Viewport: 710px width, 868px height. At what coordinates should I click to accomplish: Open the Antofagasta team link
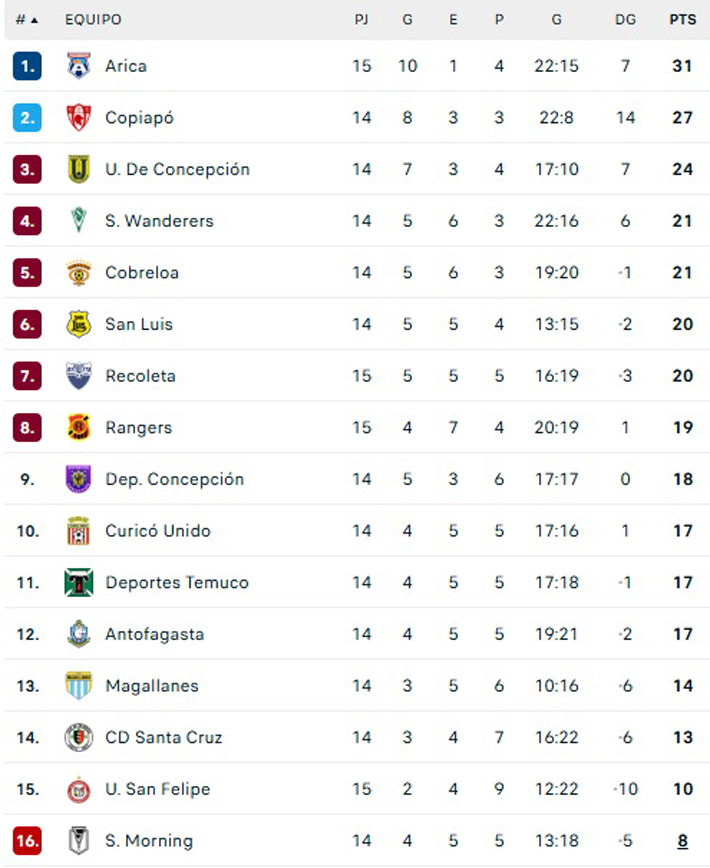(x=154, y=634)
